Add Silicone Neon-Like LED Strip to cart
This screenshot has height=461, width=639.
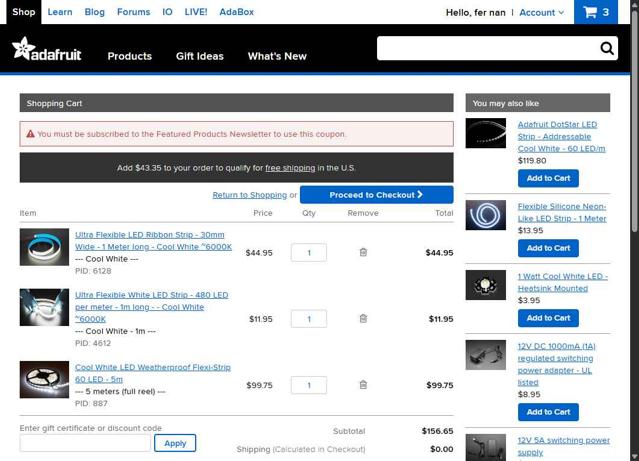548,248
